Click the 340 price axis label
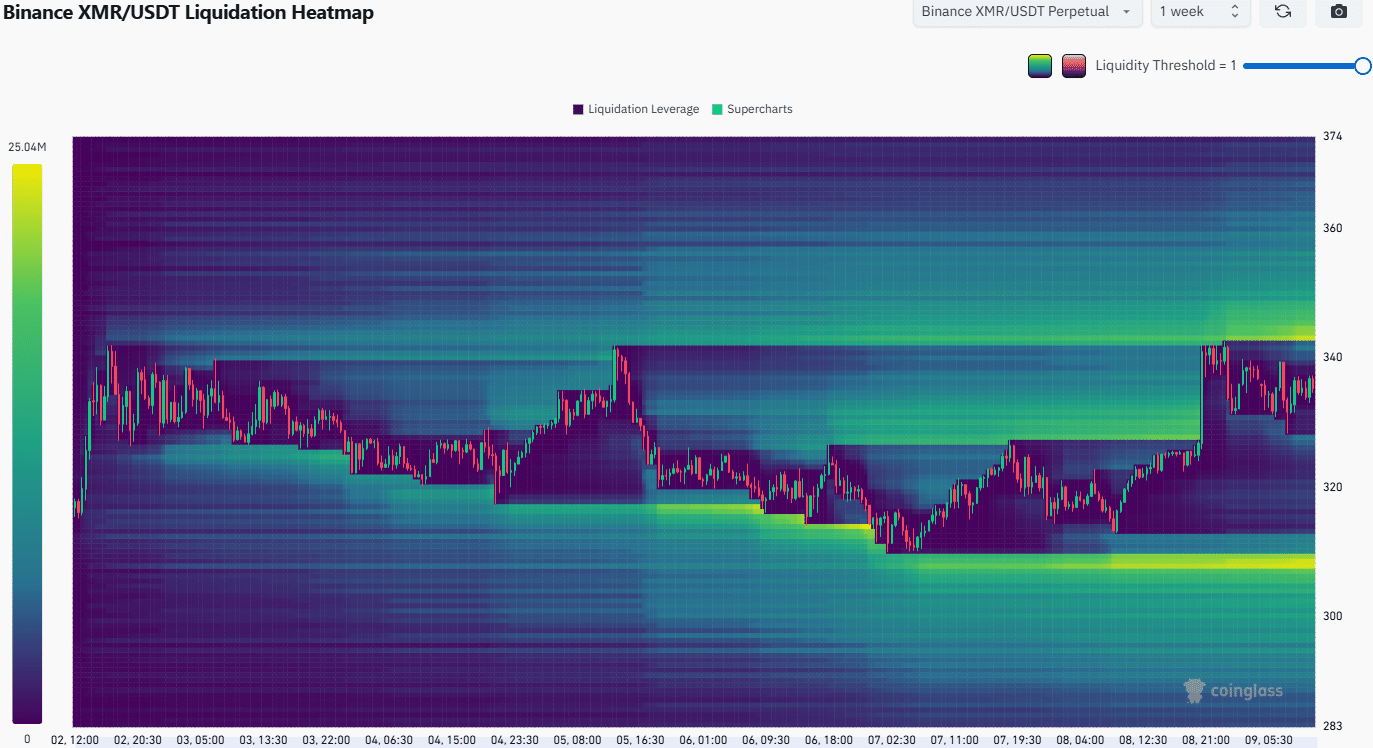This screenshot has height=748, width=1373. pos(1330,357)
